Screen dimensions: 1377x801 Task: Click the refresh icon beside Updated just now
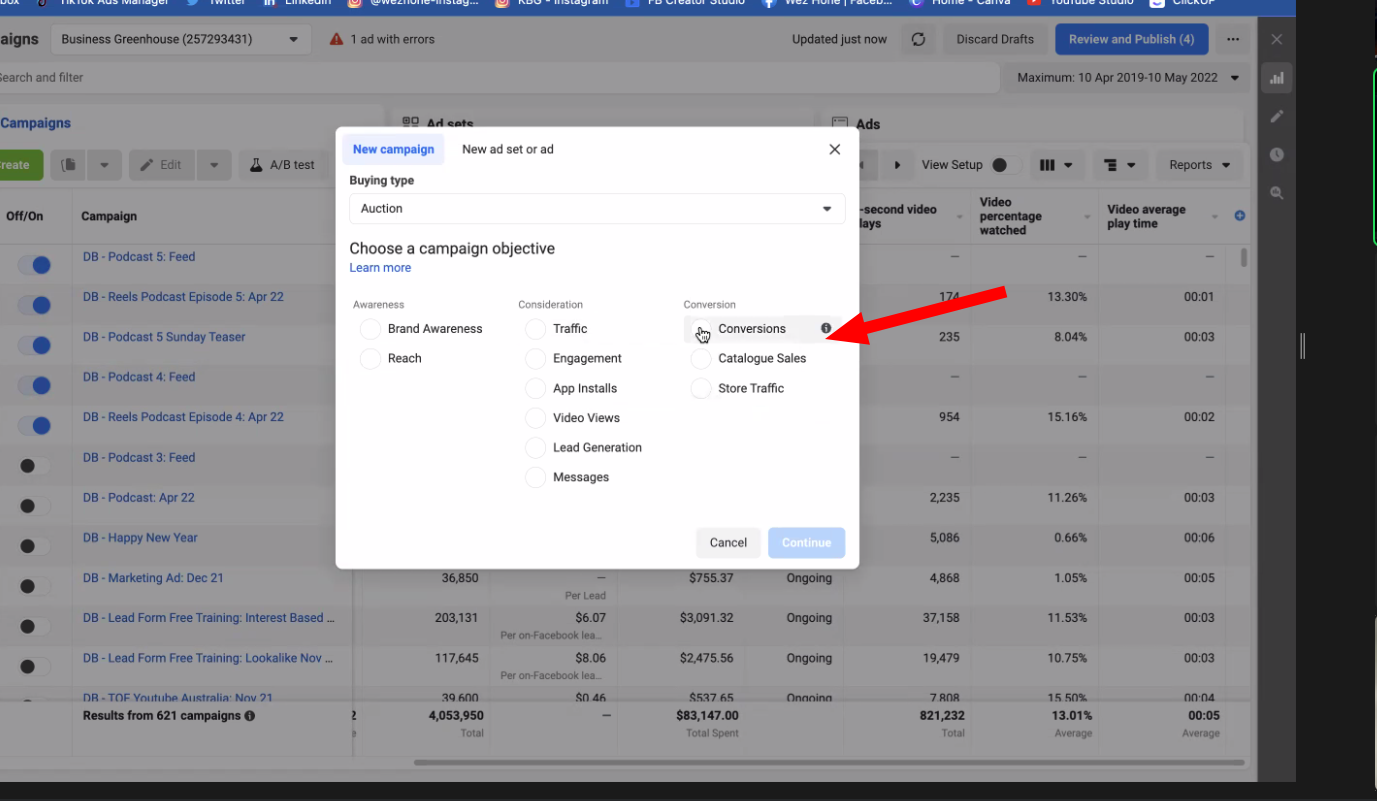point(918,40)
